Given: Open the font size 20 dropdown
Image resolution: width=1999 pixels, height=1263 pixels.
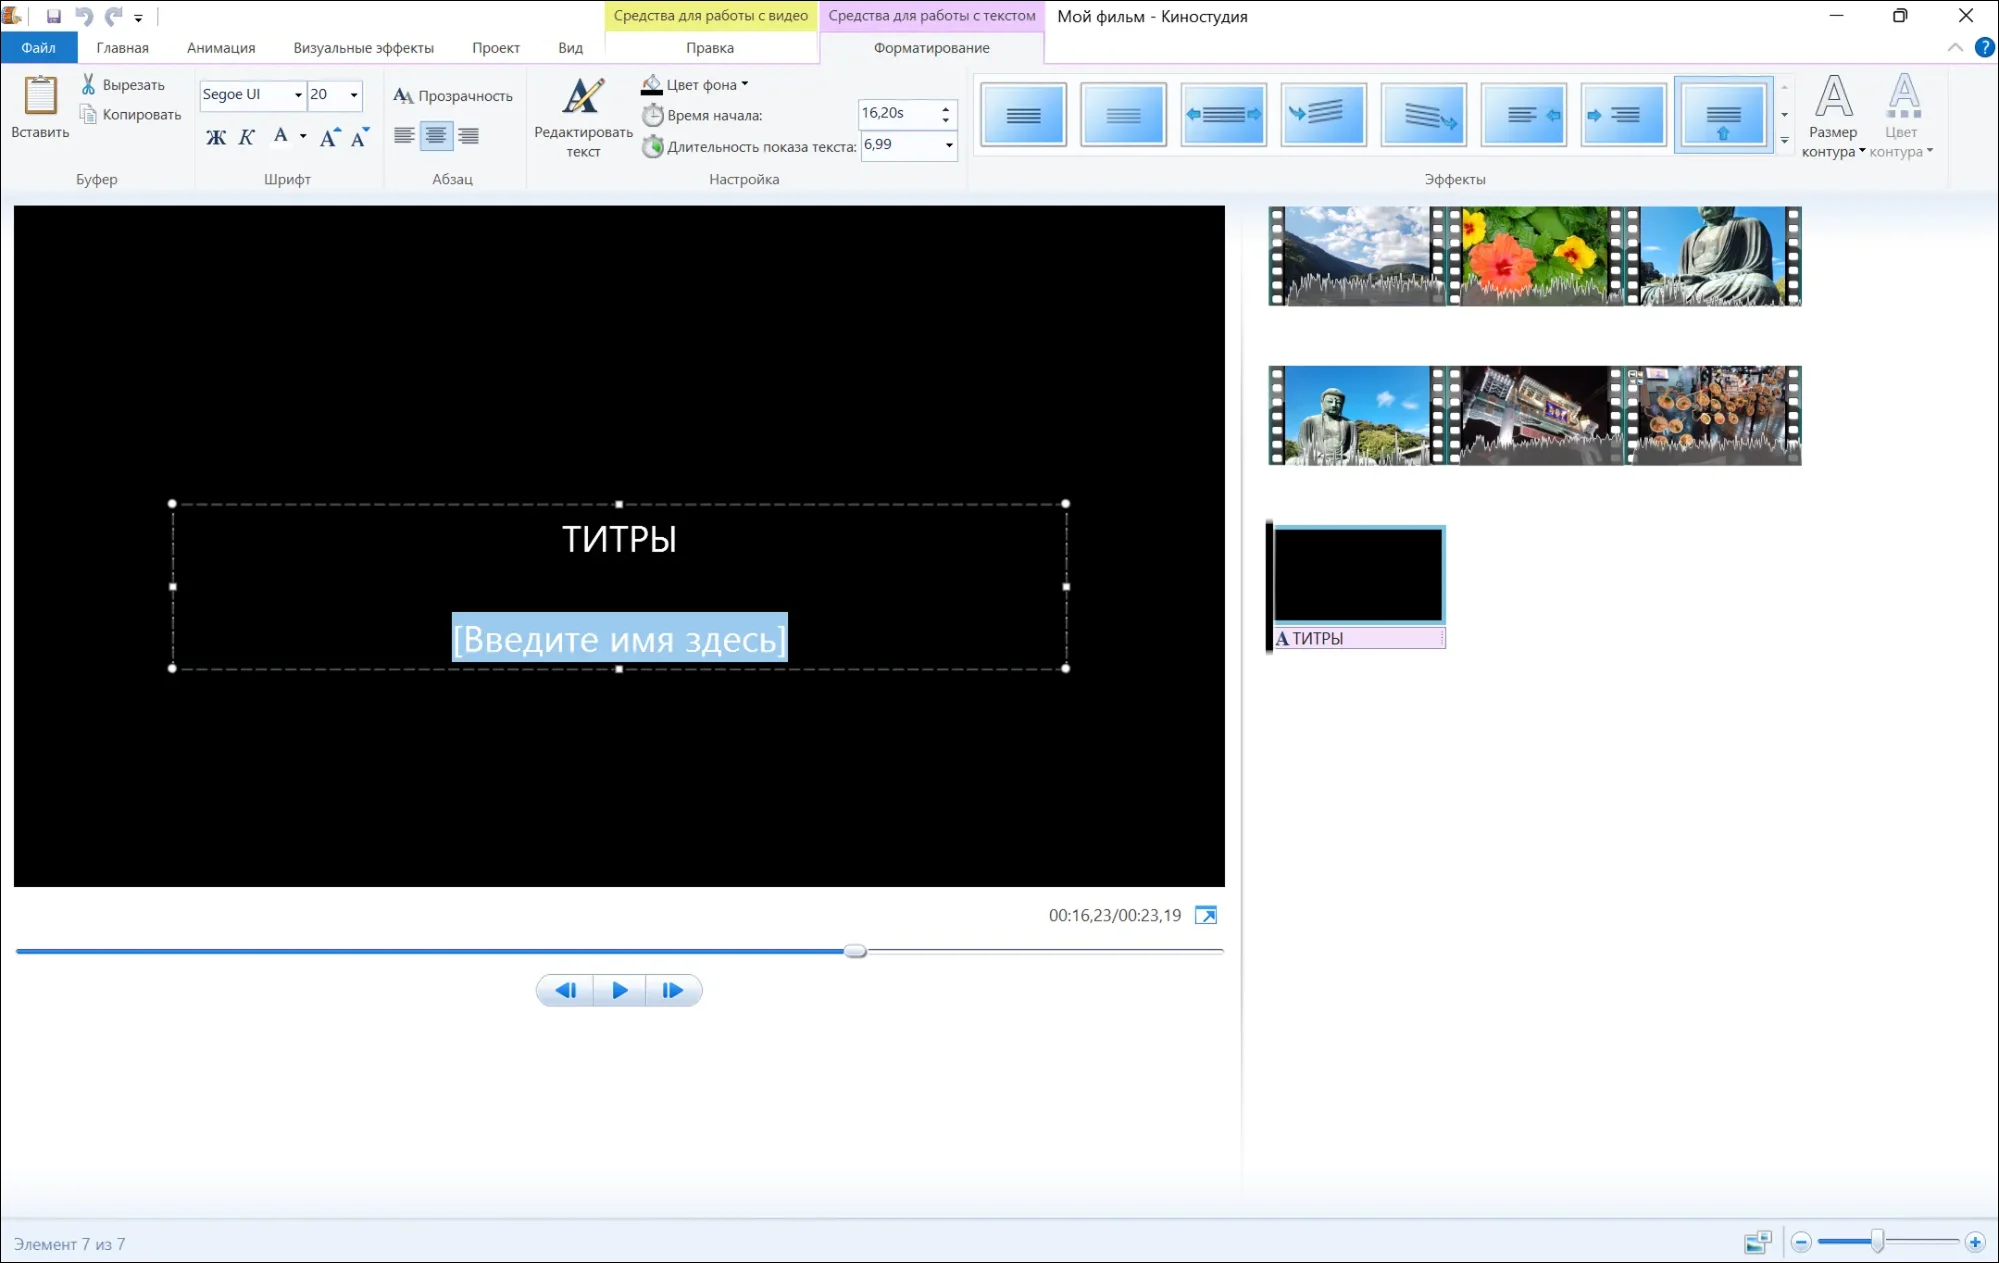Looking at the screenshot, I should pyautogui.click(x=354, y=95).
